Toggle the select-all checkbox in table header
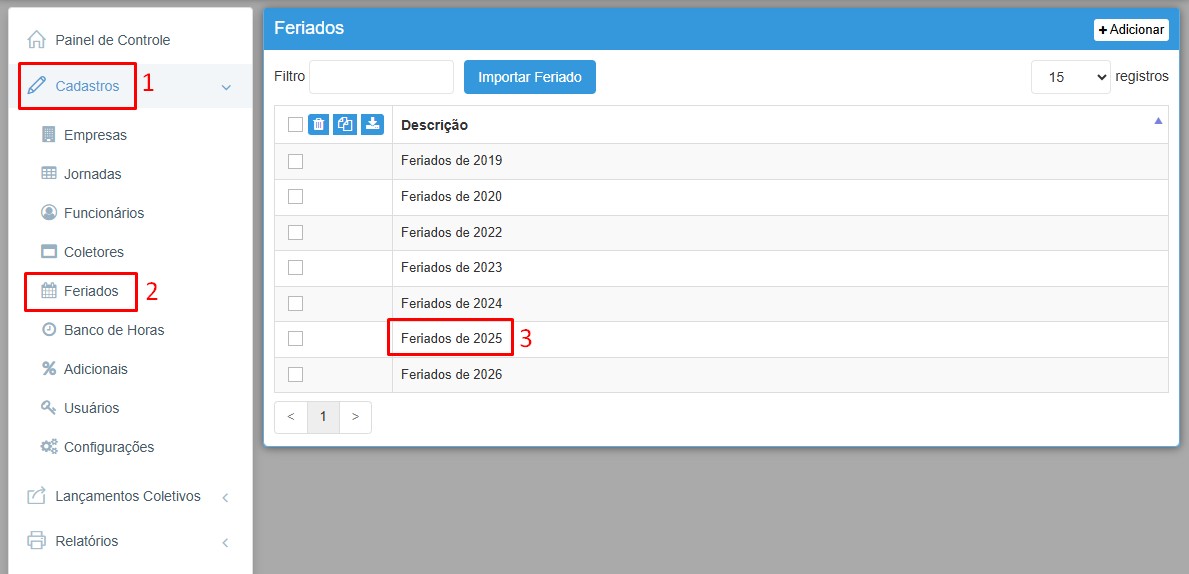This screenshot has height=574, width=1189. (295, 125)
